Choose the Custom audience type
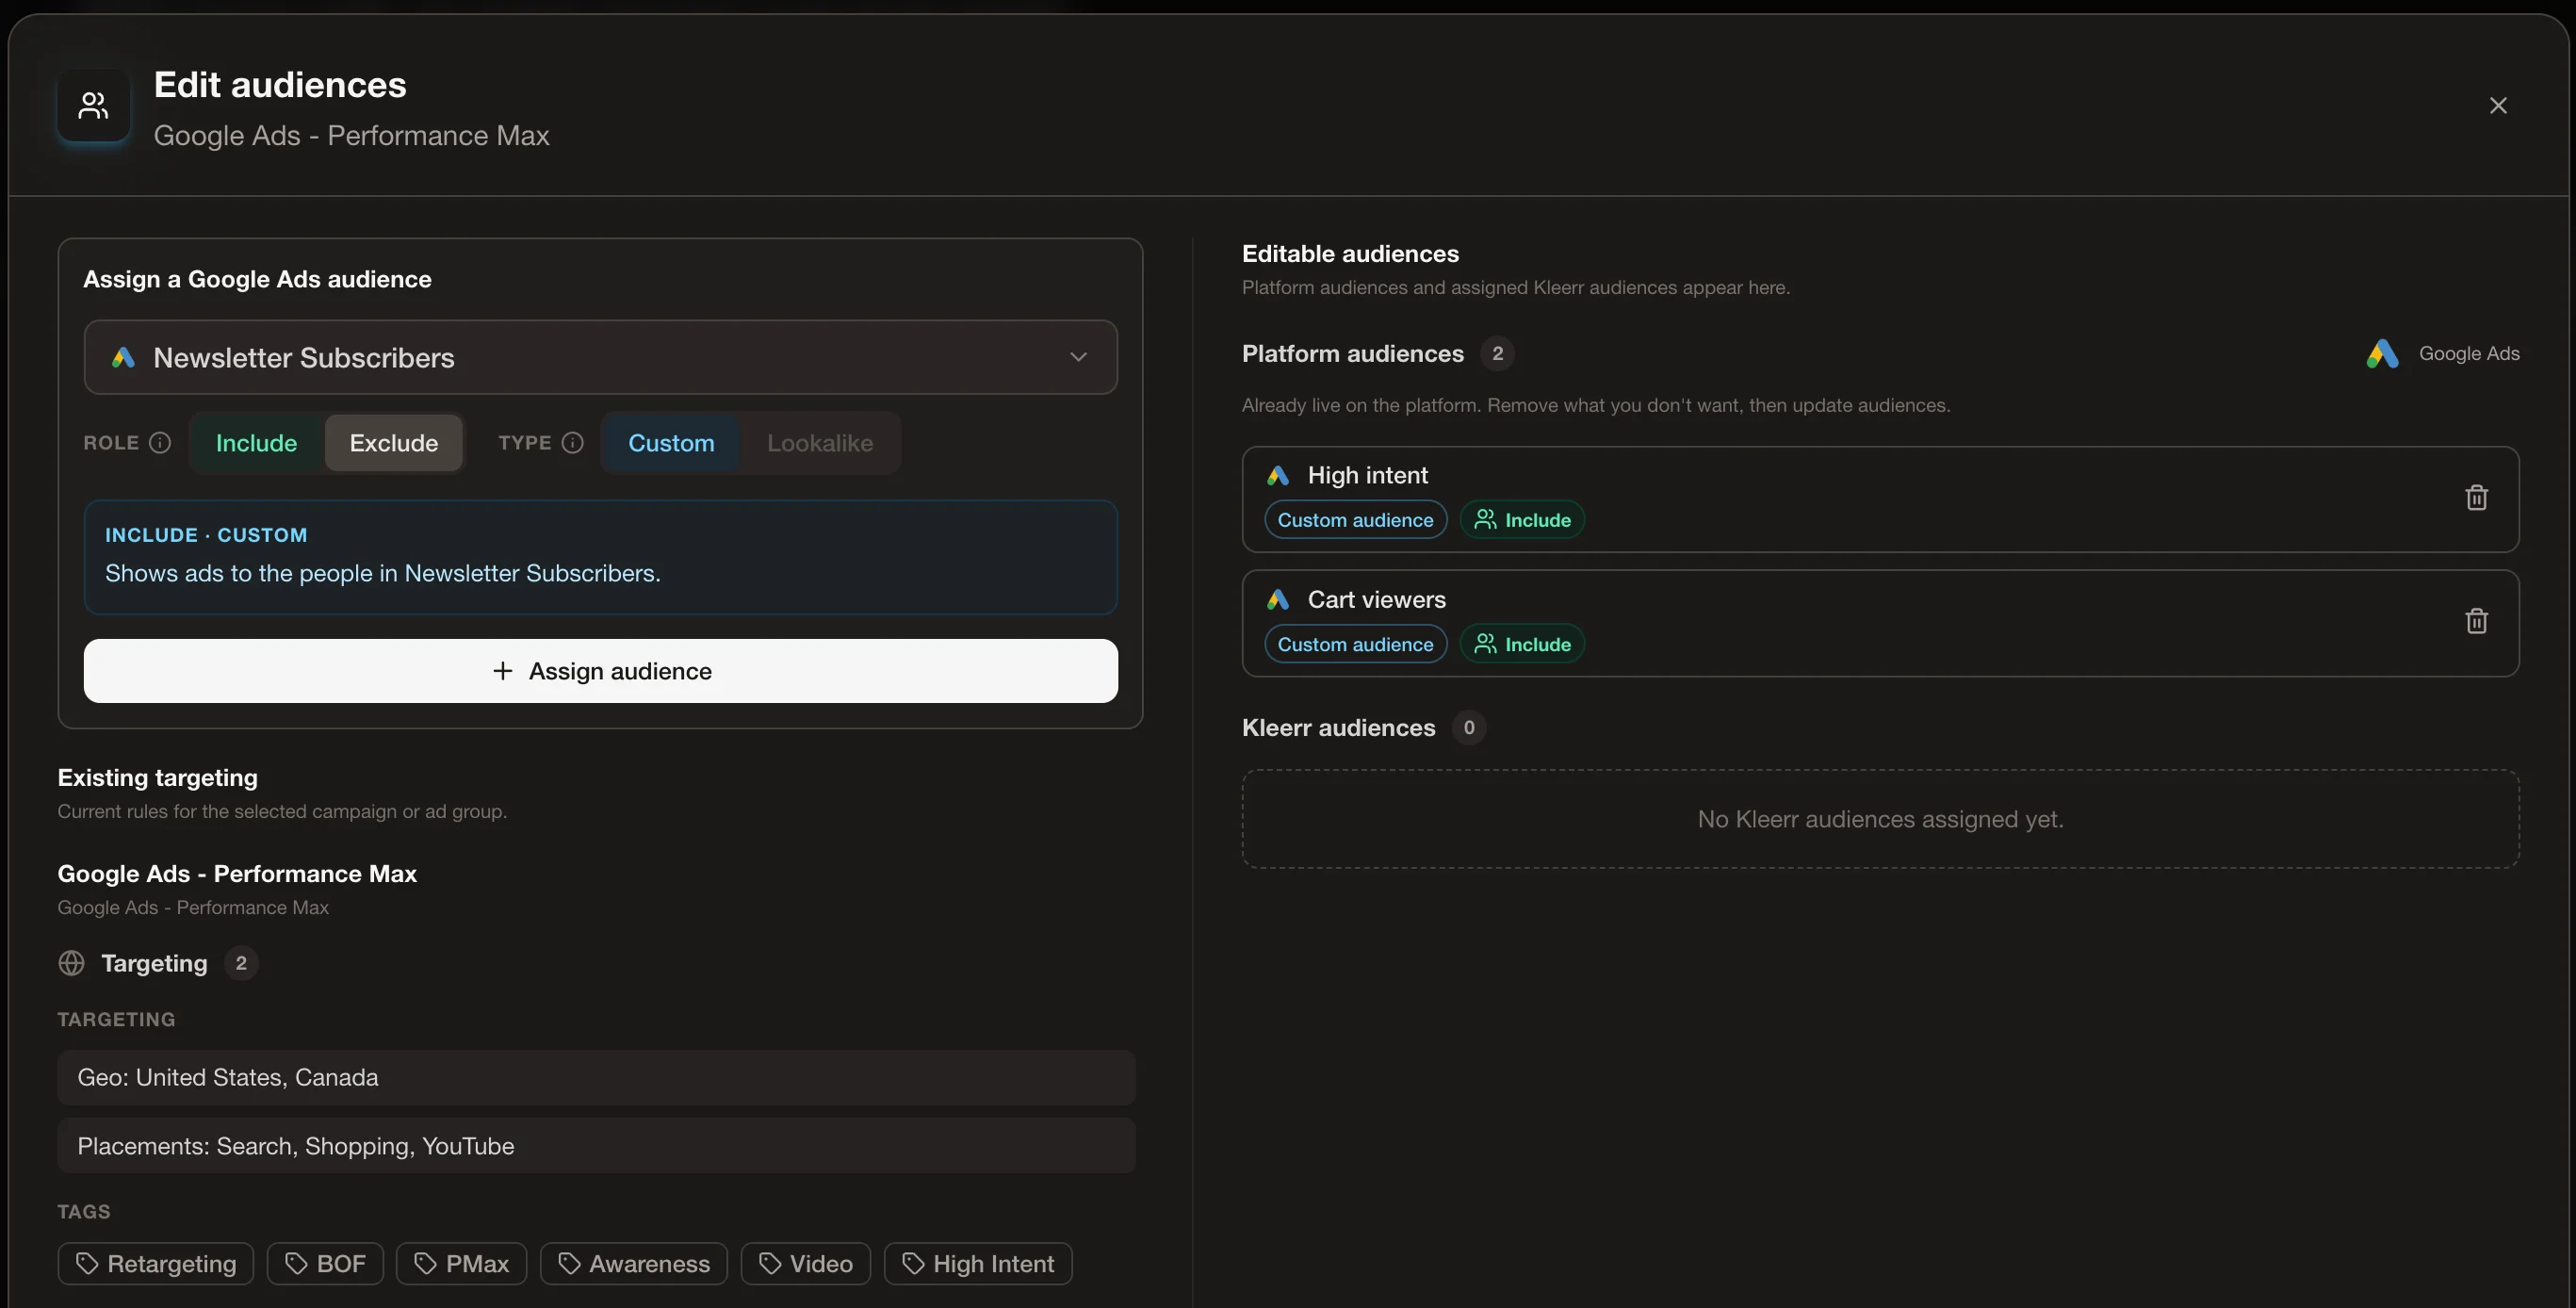The width and height of the screenshot is (2576, 1308). point(671,443)
